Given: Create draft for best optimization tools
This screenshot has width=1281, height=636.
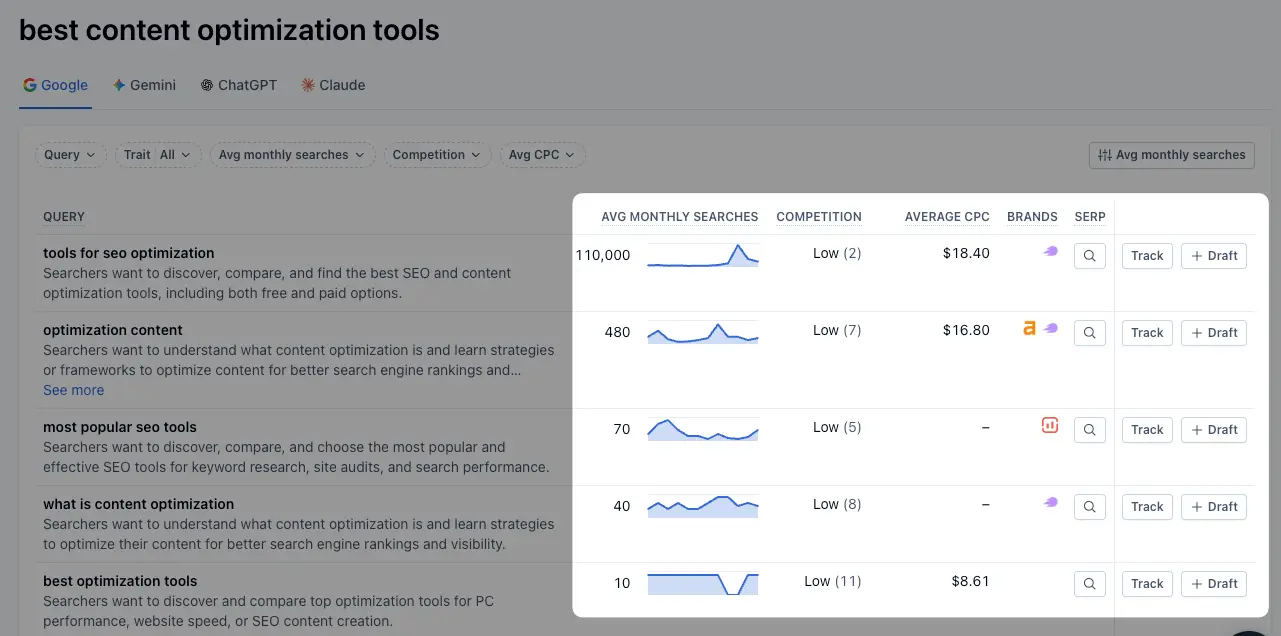Looking at the screenshot, I should pyautogui.click(x=1214, y=584).
